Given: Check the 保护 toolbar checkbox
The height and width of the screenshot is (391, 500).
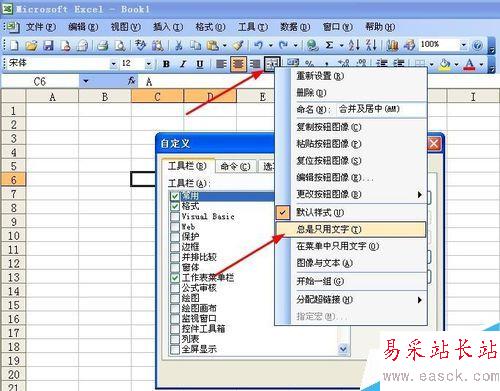Looking at the screenshot, I should click(175, 237).
